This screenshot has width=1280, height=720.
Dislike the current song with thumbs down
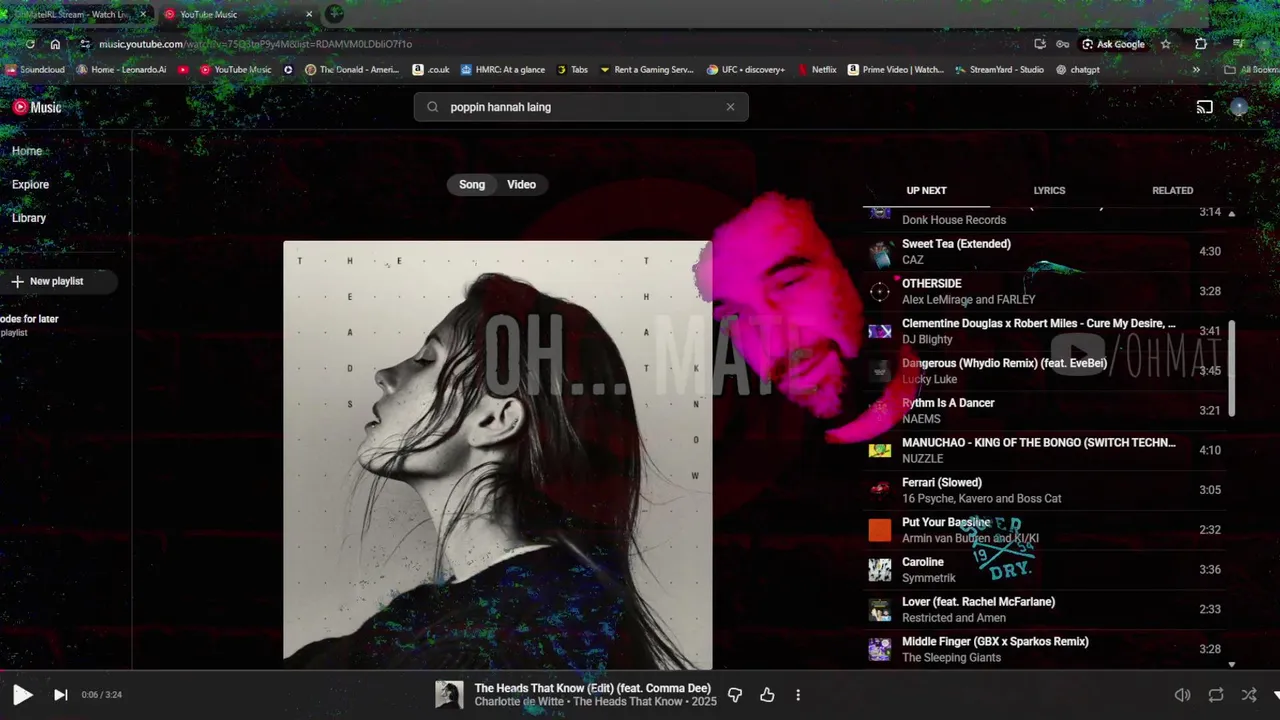pos(735,695)
